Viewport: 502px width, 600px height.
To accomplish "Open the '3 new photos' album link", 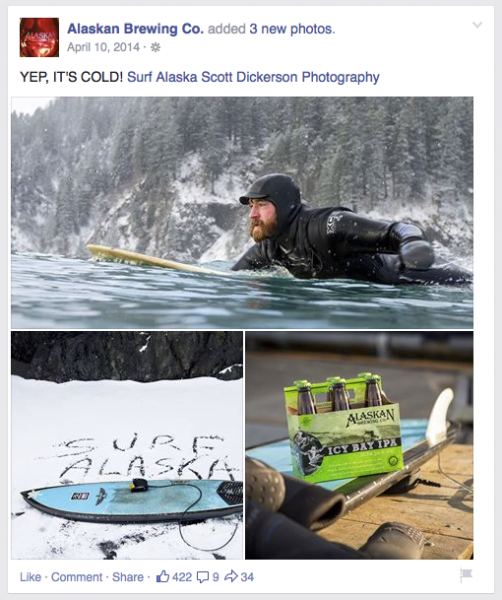I will [x=292, y=29].
